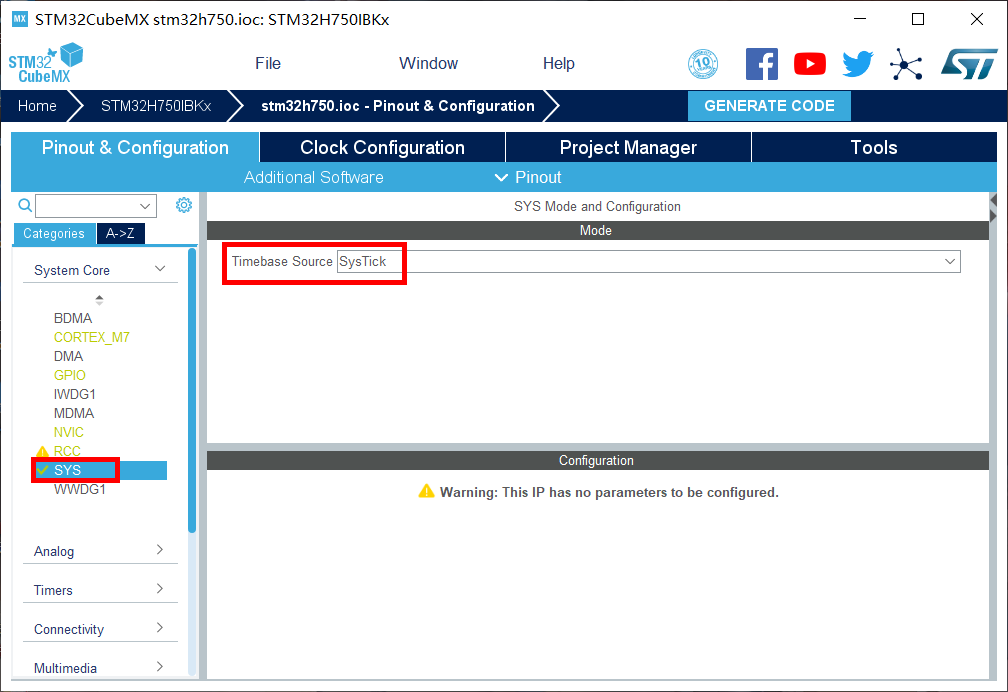Select RCC in the peripheral tree
The width and height of the screenshot is (1008, 692).
point(67,451)
